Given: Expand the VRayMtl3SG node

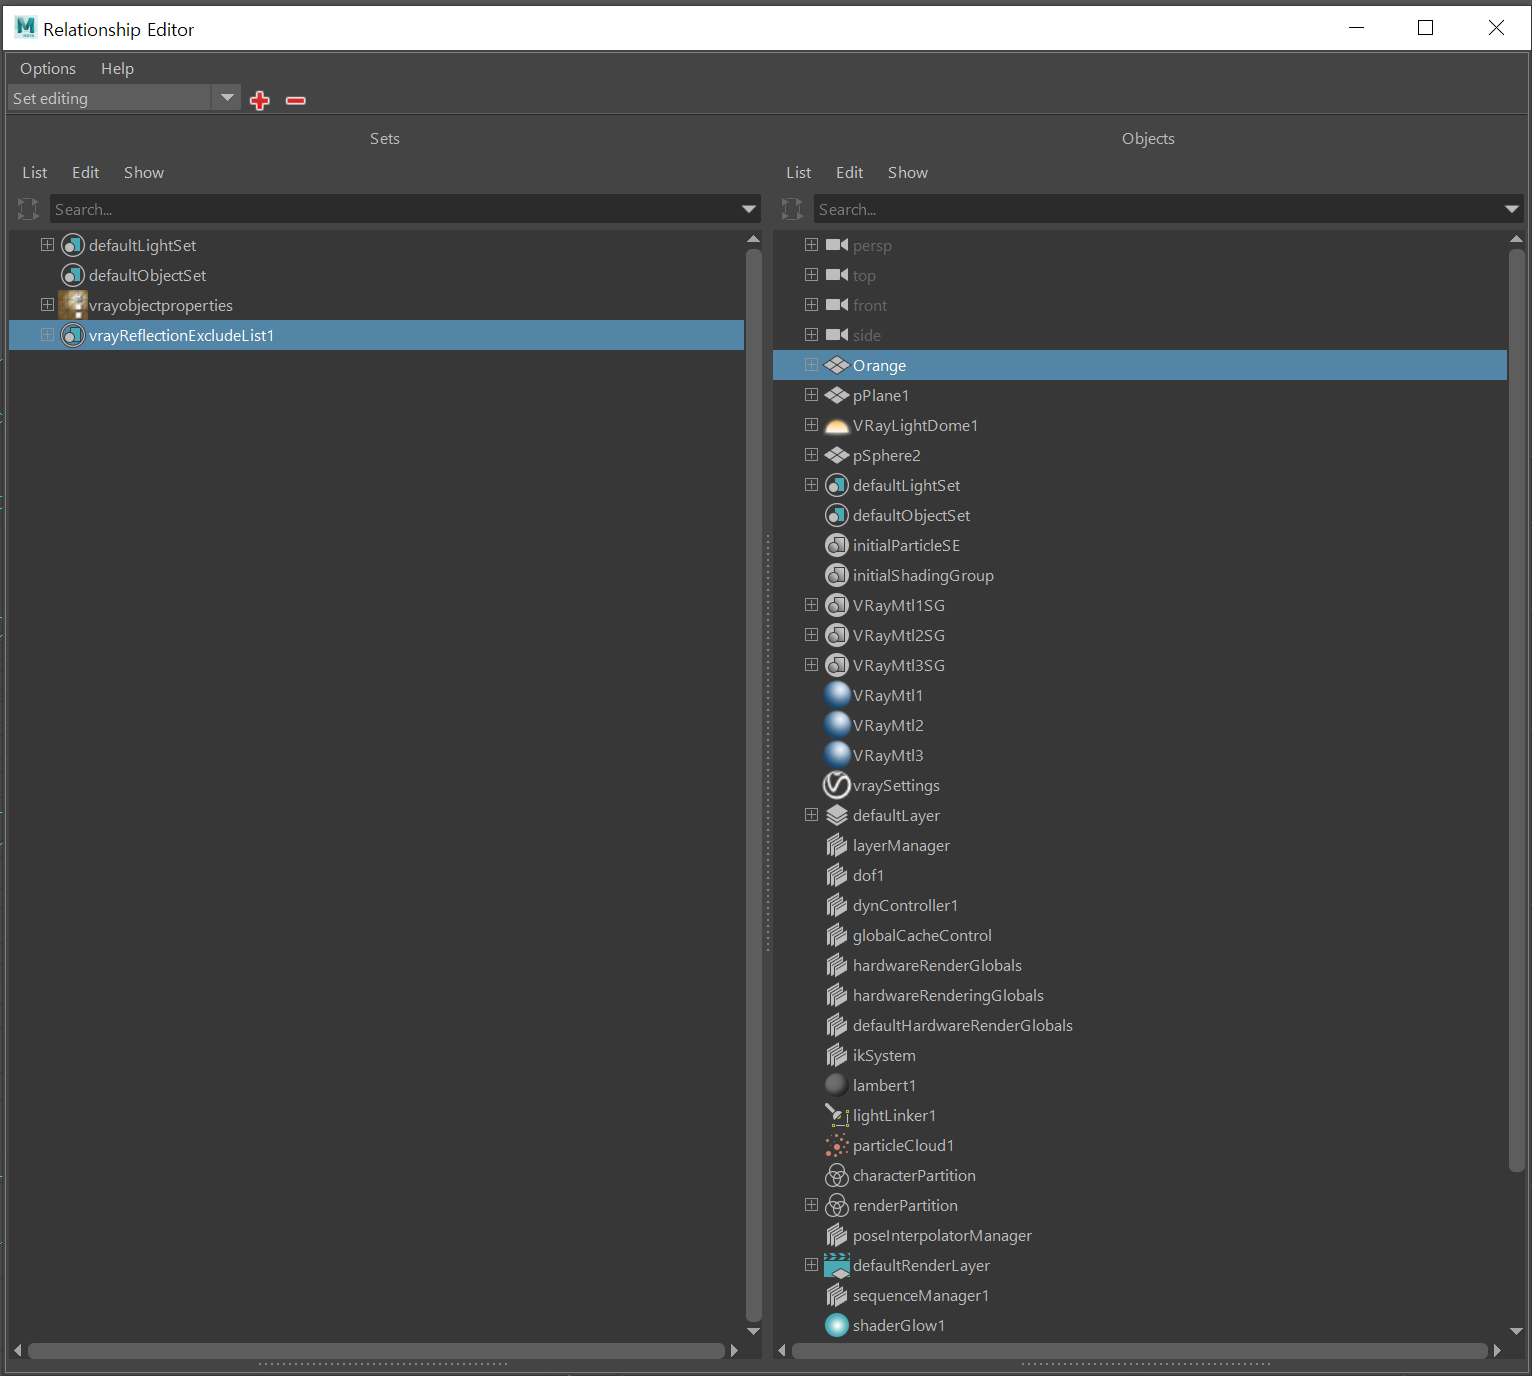Looking at the screenshot, I should point(811,664).
